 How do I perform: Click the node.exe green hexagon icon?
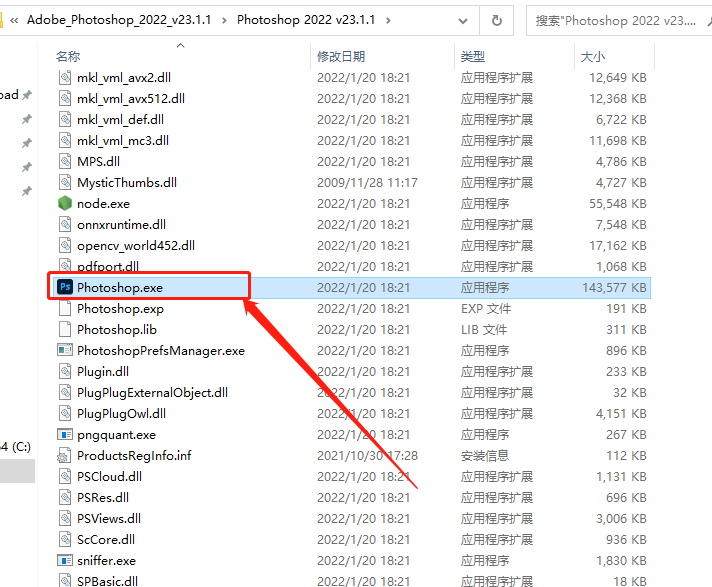[x=65, y=203]
